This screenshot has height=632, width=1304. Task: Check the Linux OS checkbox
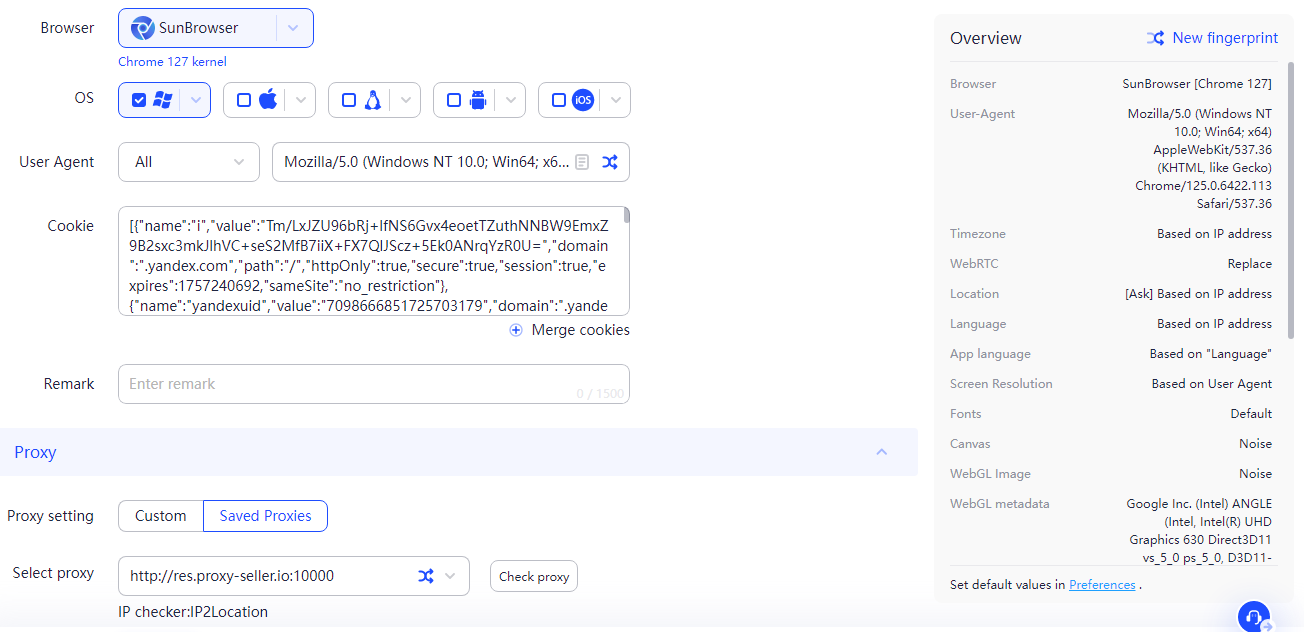tap(349, 100)
